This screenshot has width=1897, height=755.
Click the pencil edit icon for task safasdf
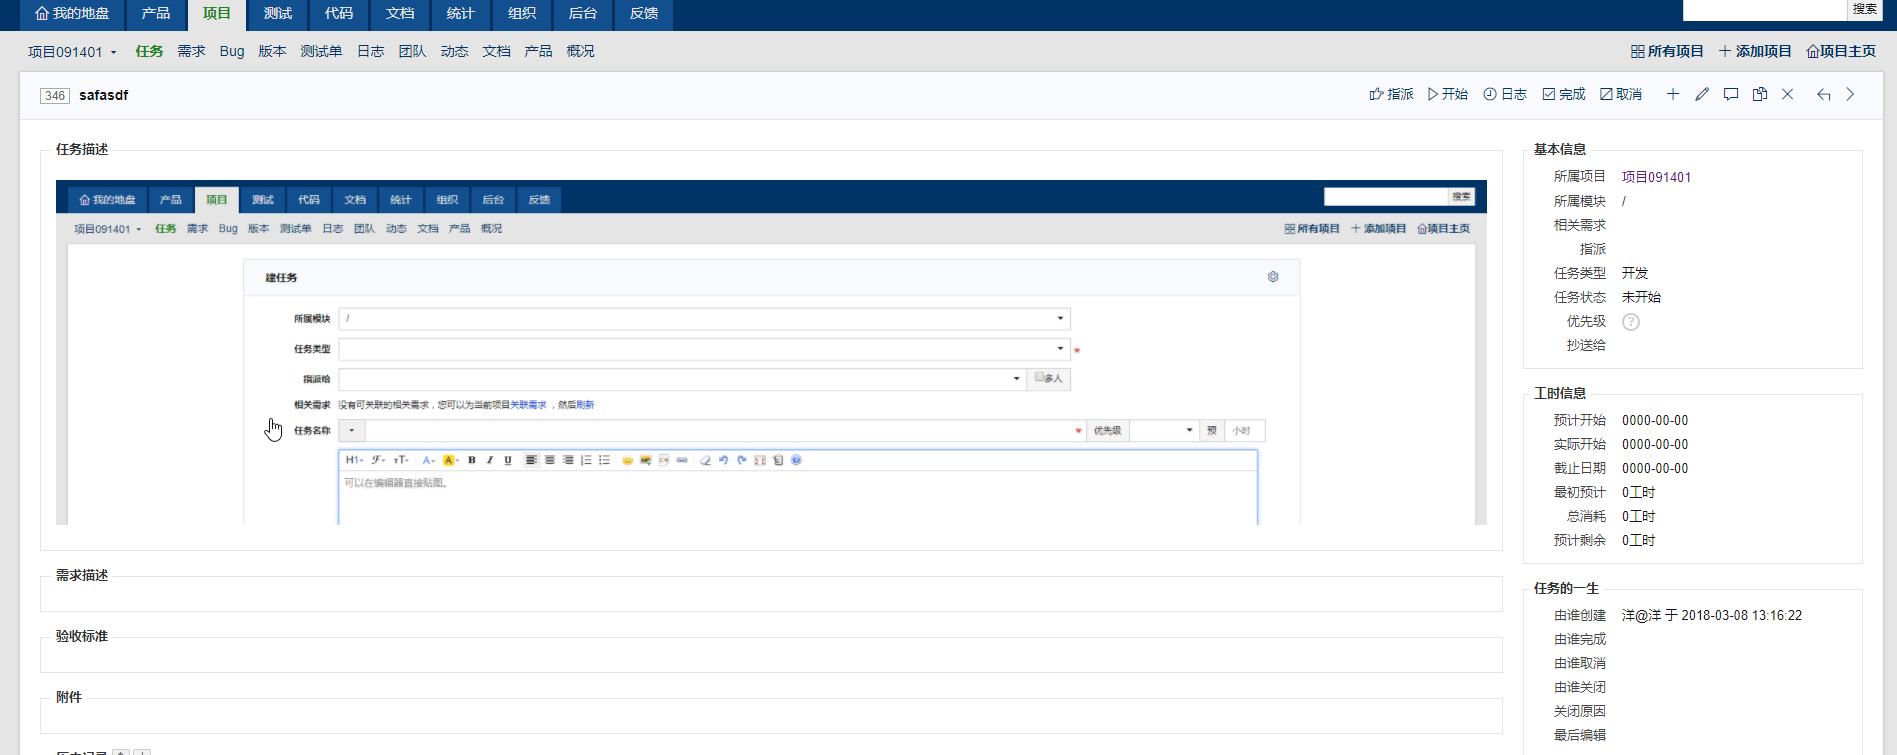click(x=1702, y=94)
